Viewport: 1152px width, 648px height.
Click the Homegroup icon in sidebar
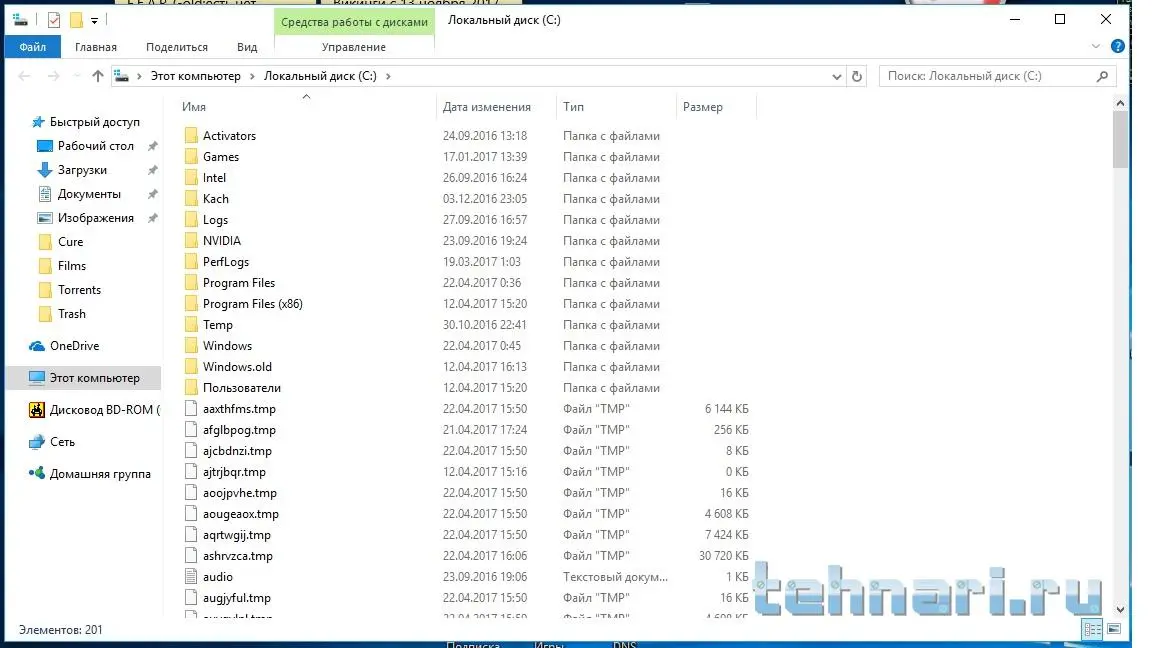tap(37, 473)
